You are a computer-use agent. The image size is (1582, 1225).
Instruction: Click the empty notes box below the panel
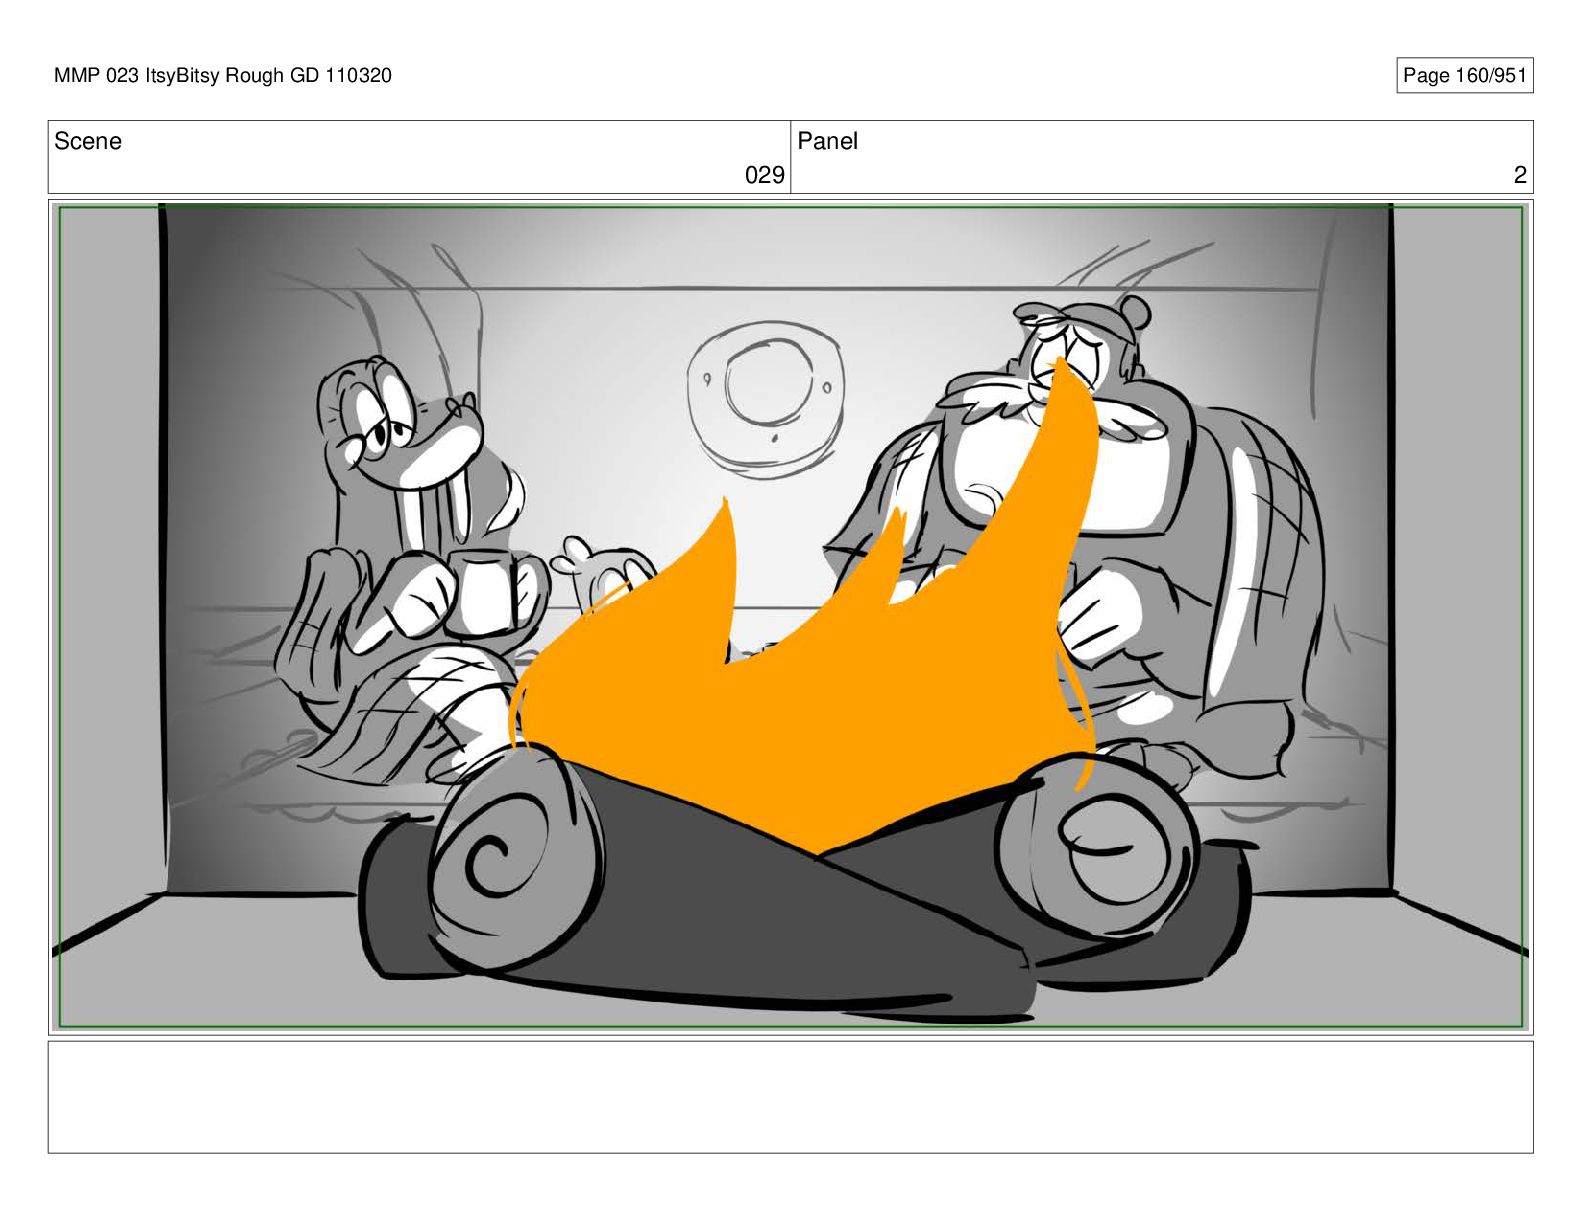[790, 1097]
